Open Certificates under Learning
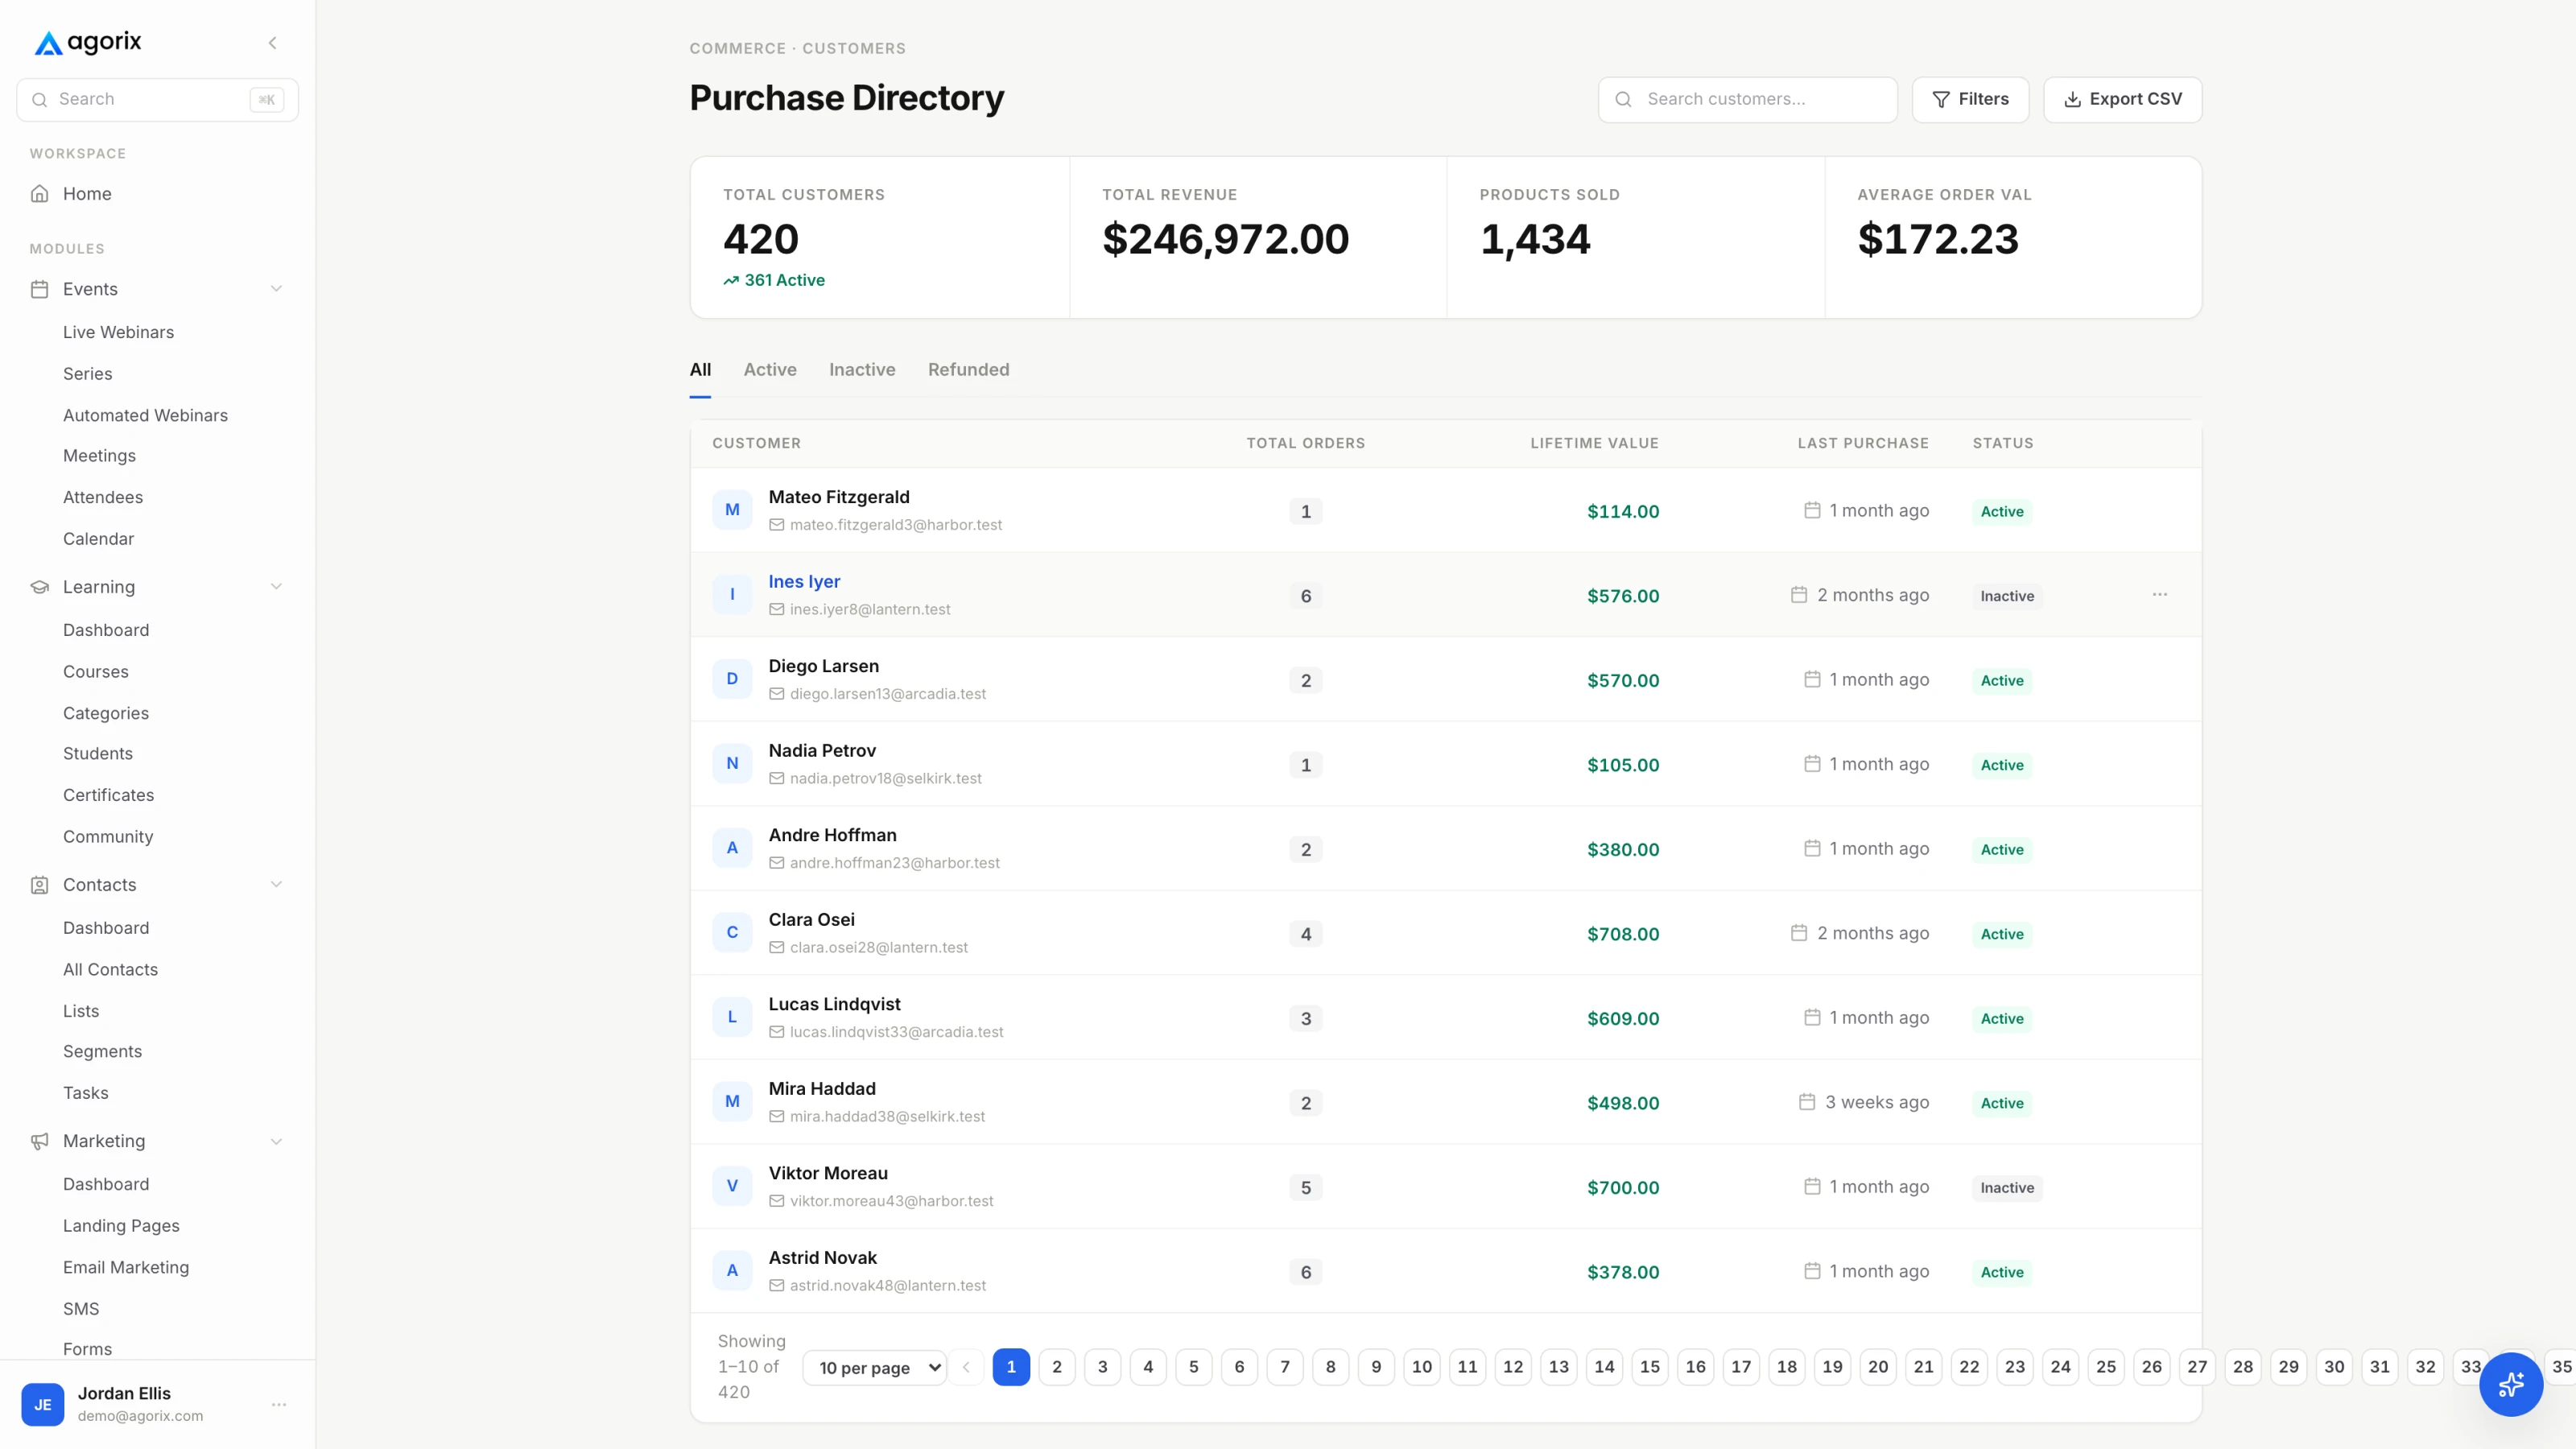The height and width of the screenshot is (1449, 2576). coord(108,795)
